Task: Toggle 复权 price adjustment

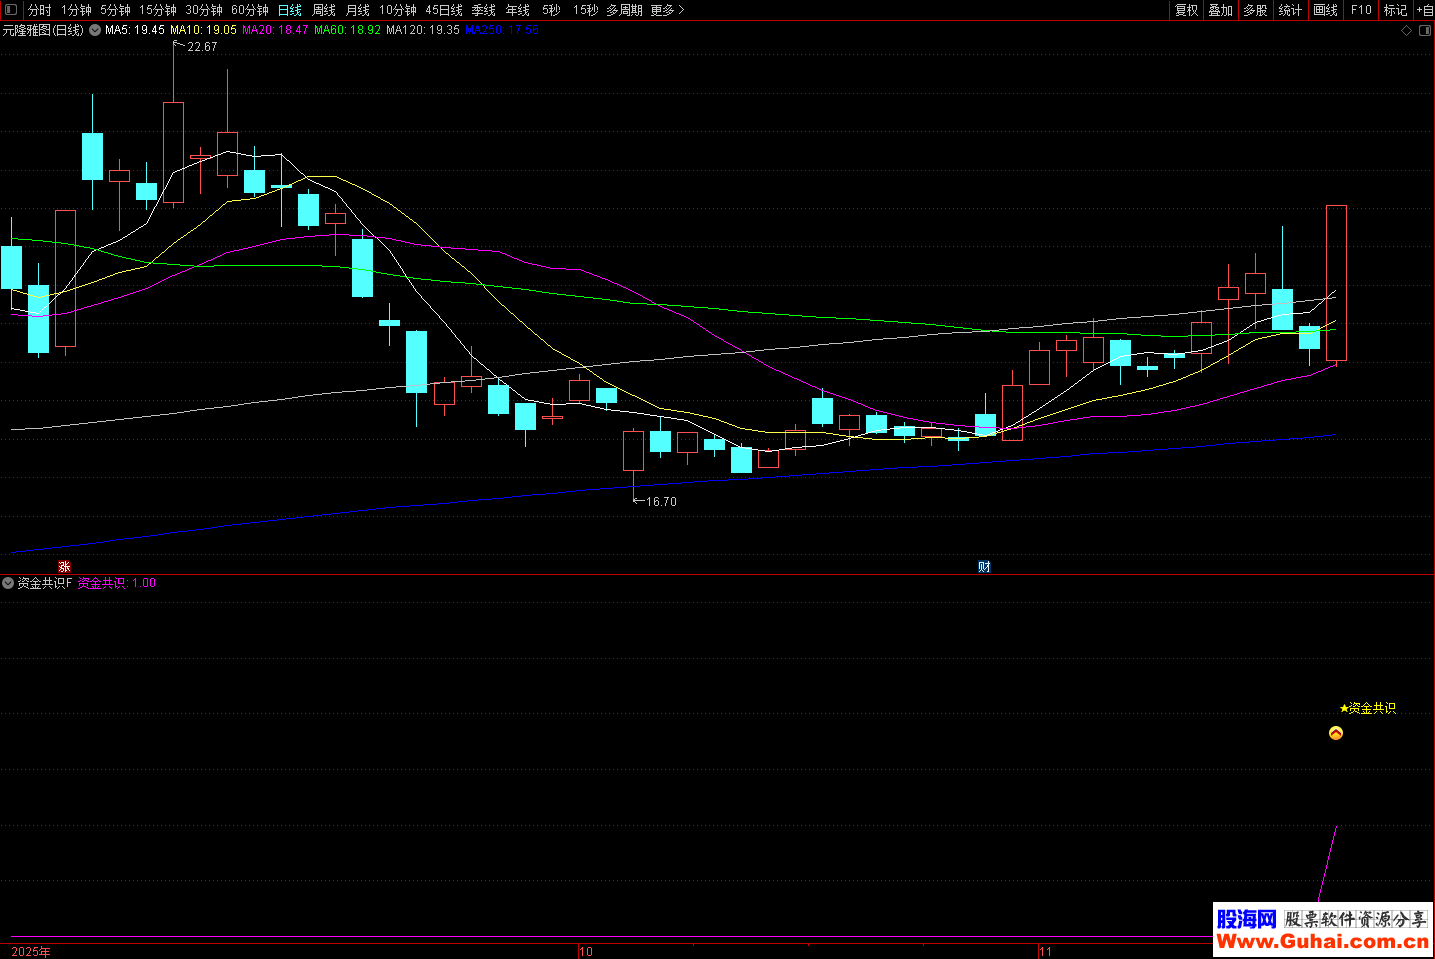Action: 1186,10
